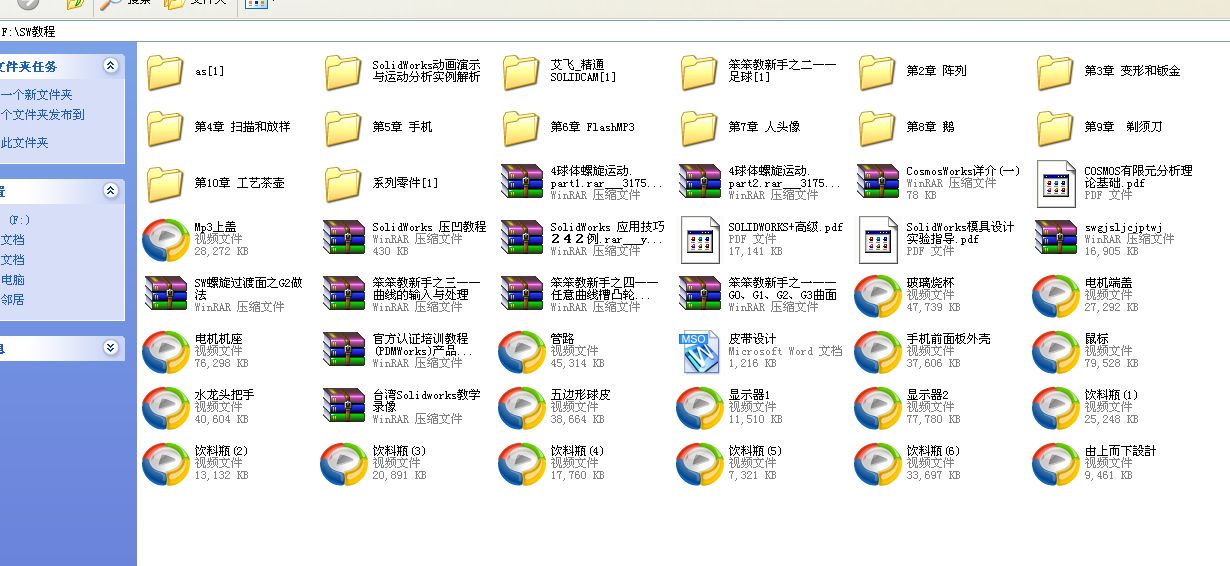Open SOLIDWORKS+高级.pdf file icon
The image size is (1230, 566).
699,240
